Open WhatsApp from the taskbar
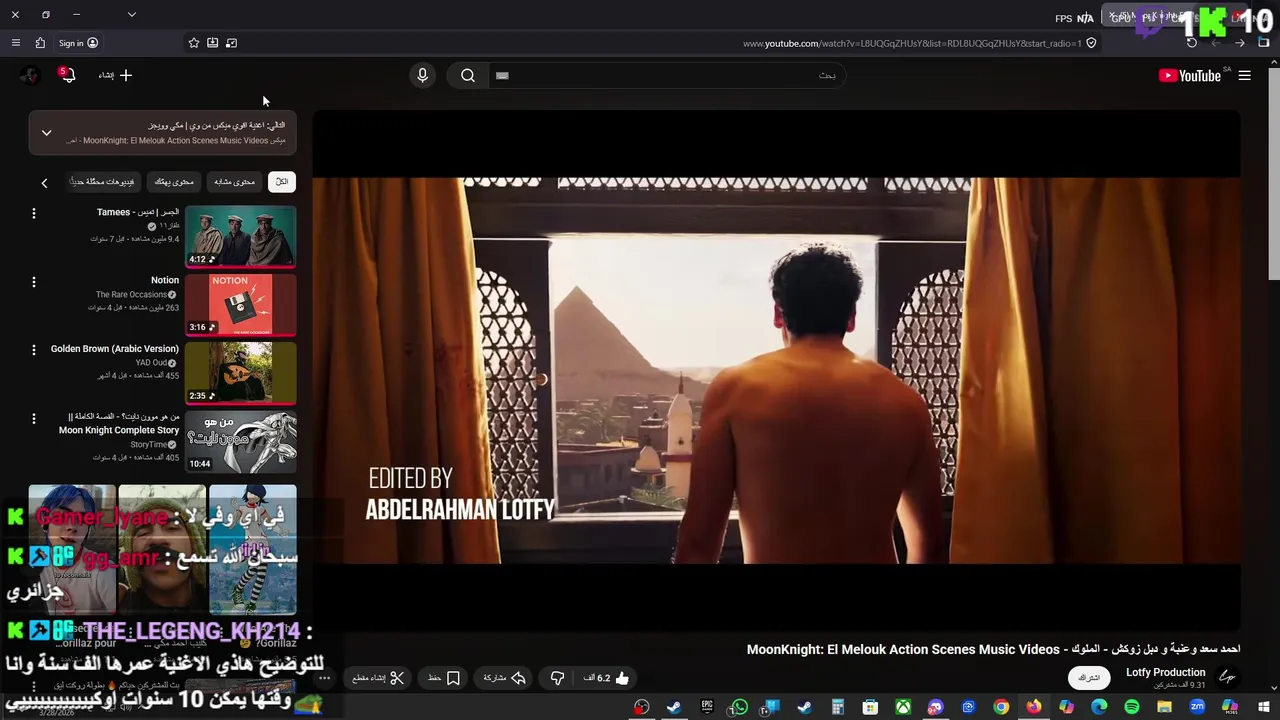 click(739, 707)
